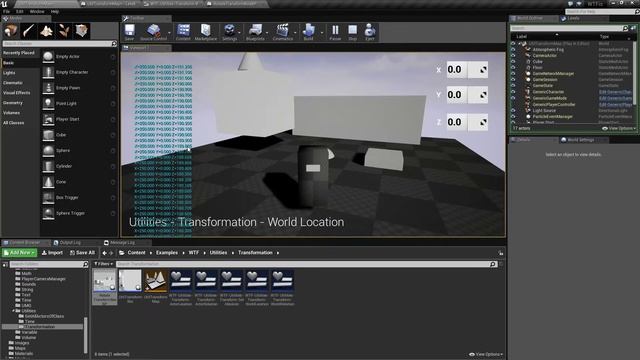The width and height of the screenshot is (640, 360).
Task: Toggle visibility of CameraActor
Action: 513,56
